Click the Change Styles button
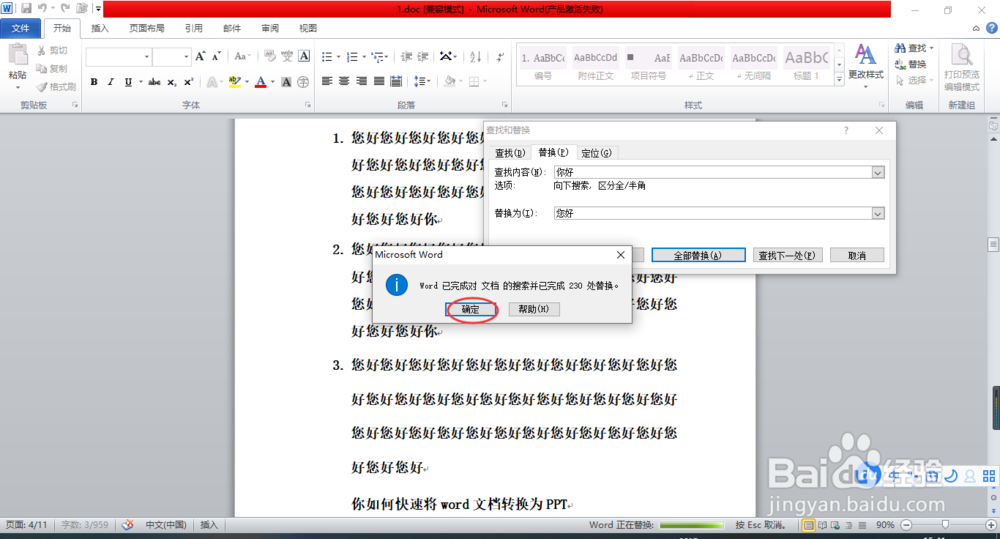 coord(865,65)
